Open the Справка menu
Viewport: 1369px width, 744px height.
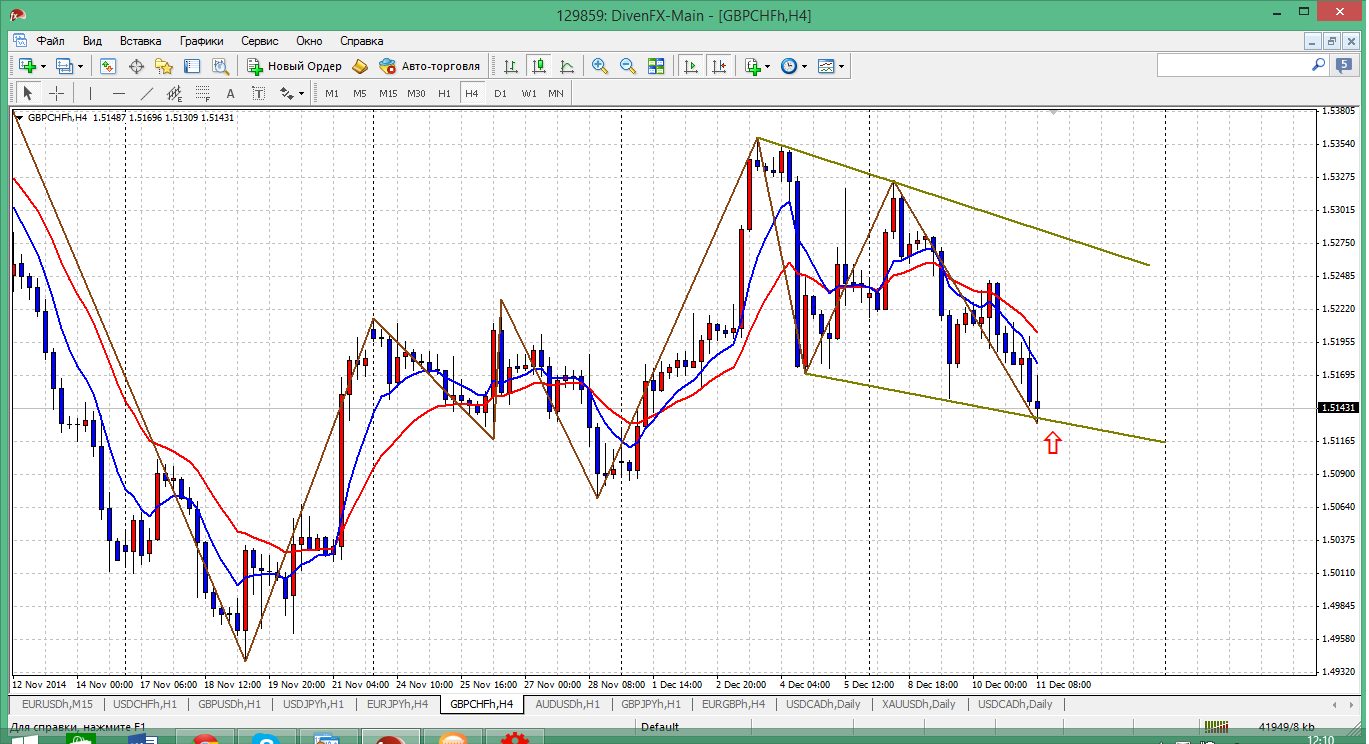(362, 41)
